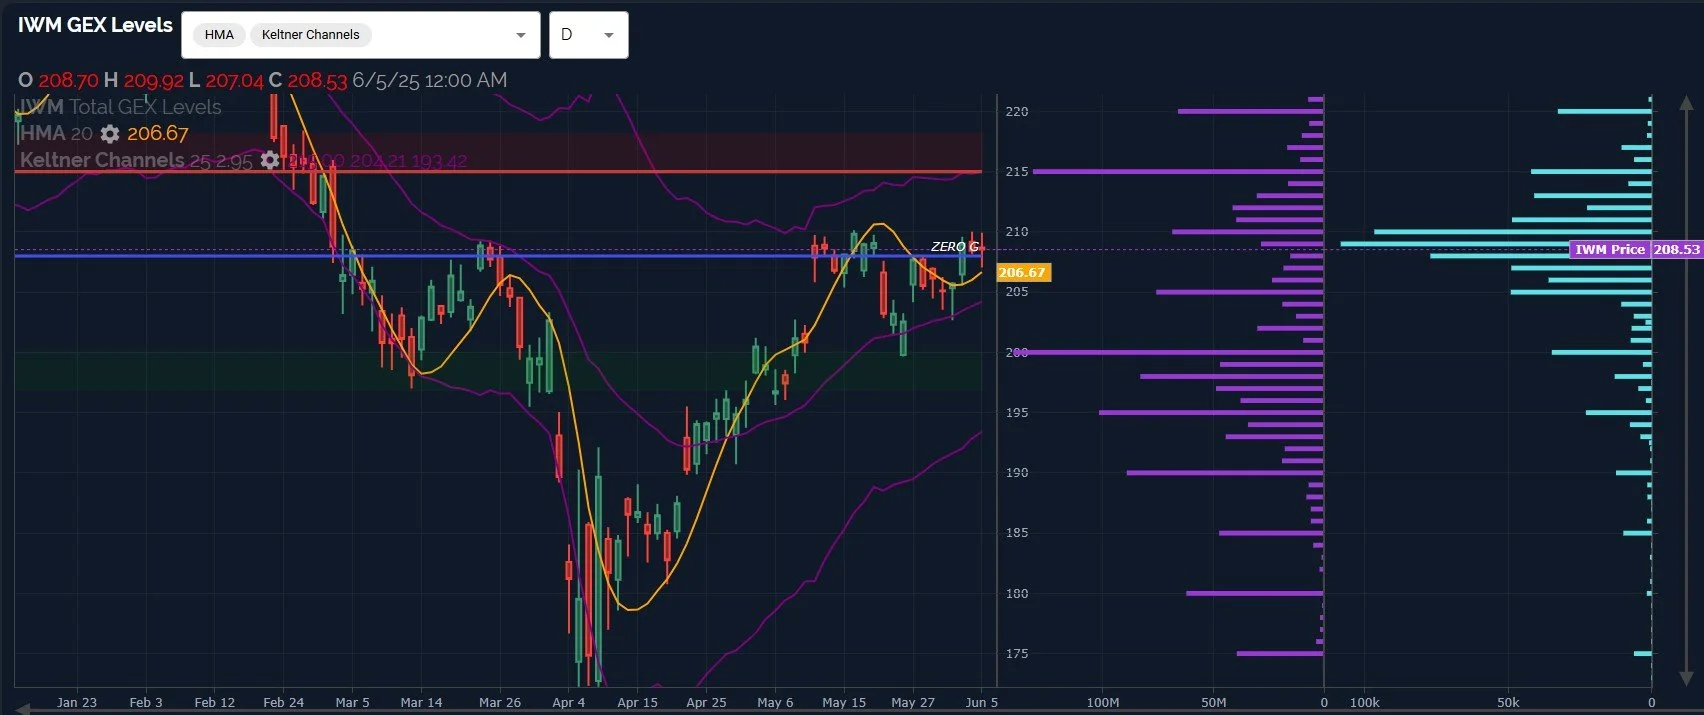The image size is (1704, 715).
Task: Open the D timeframe dropdown
Action: (588, 35)
